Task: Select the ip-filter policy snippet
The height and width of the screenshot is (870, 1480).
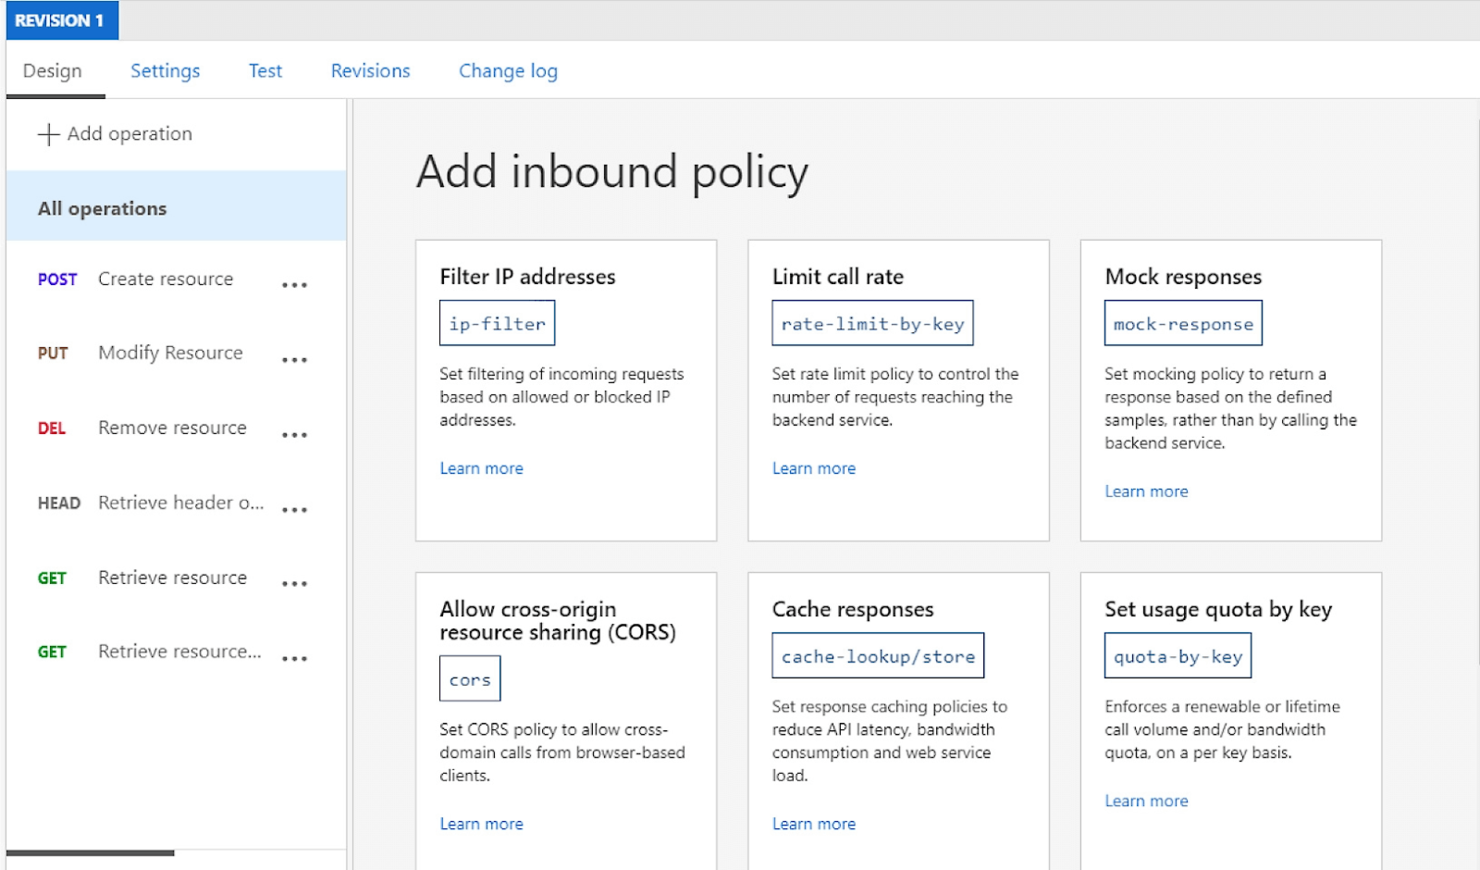Action: (497, 322)
